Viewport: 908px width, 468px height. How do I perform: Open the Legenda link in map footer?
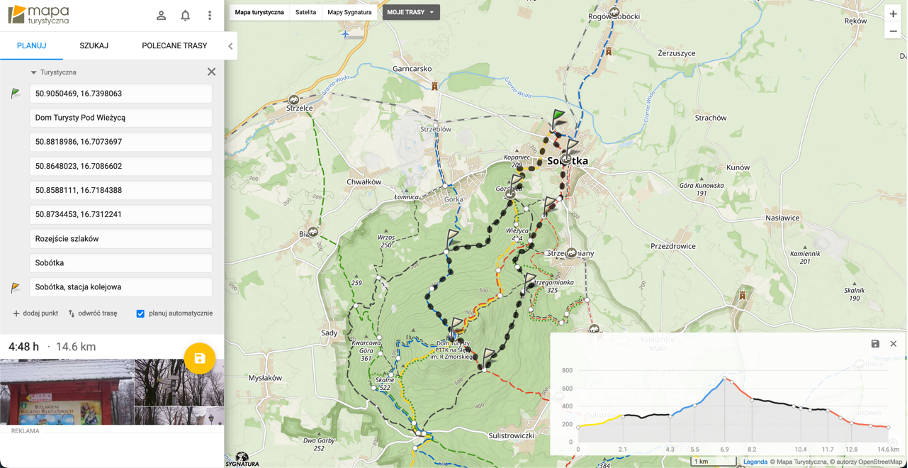[755, 462]
